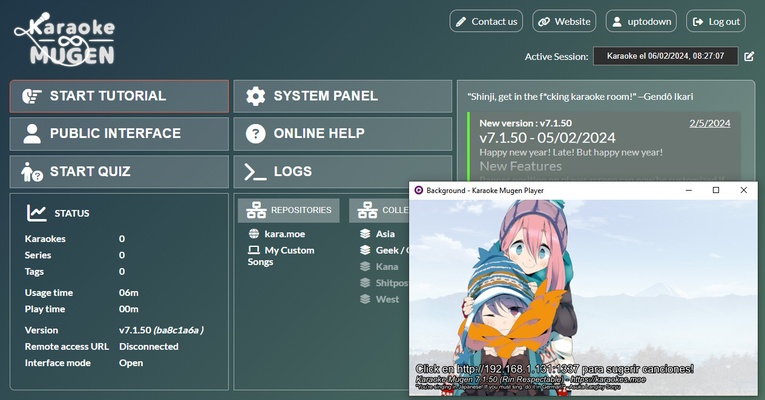The image size is (765, 400).
Task: Launch the Start Tutorial button
Action: pos(119,96)
